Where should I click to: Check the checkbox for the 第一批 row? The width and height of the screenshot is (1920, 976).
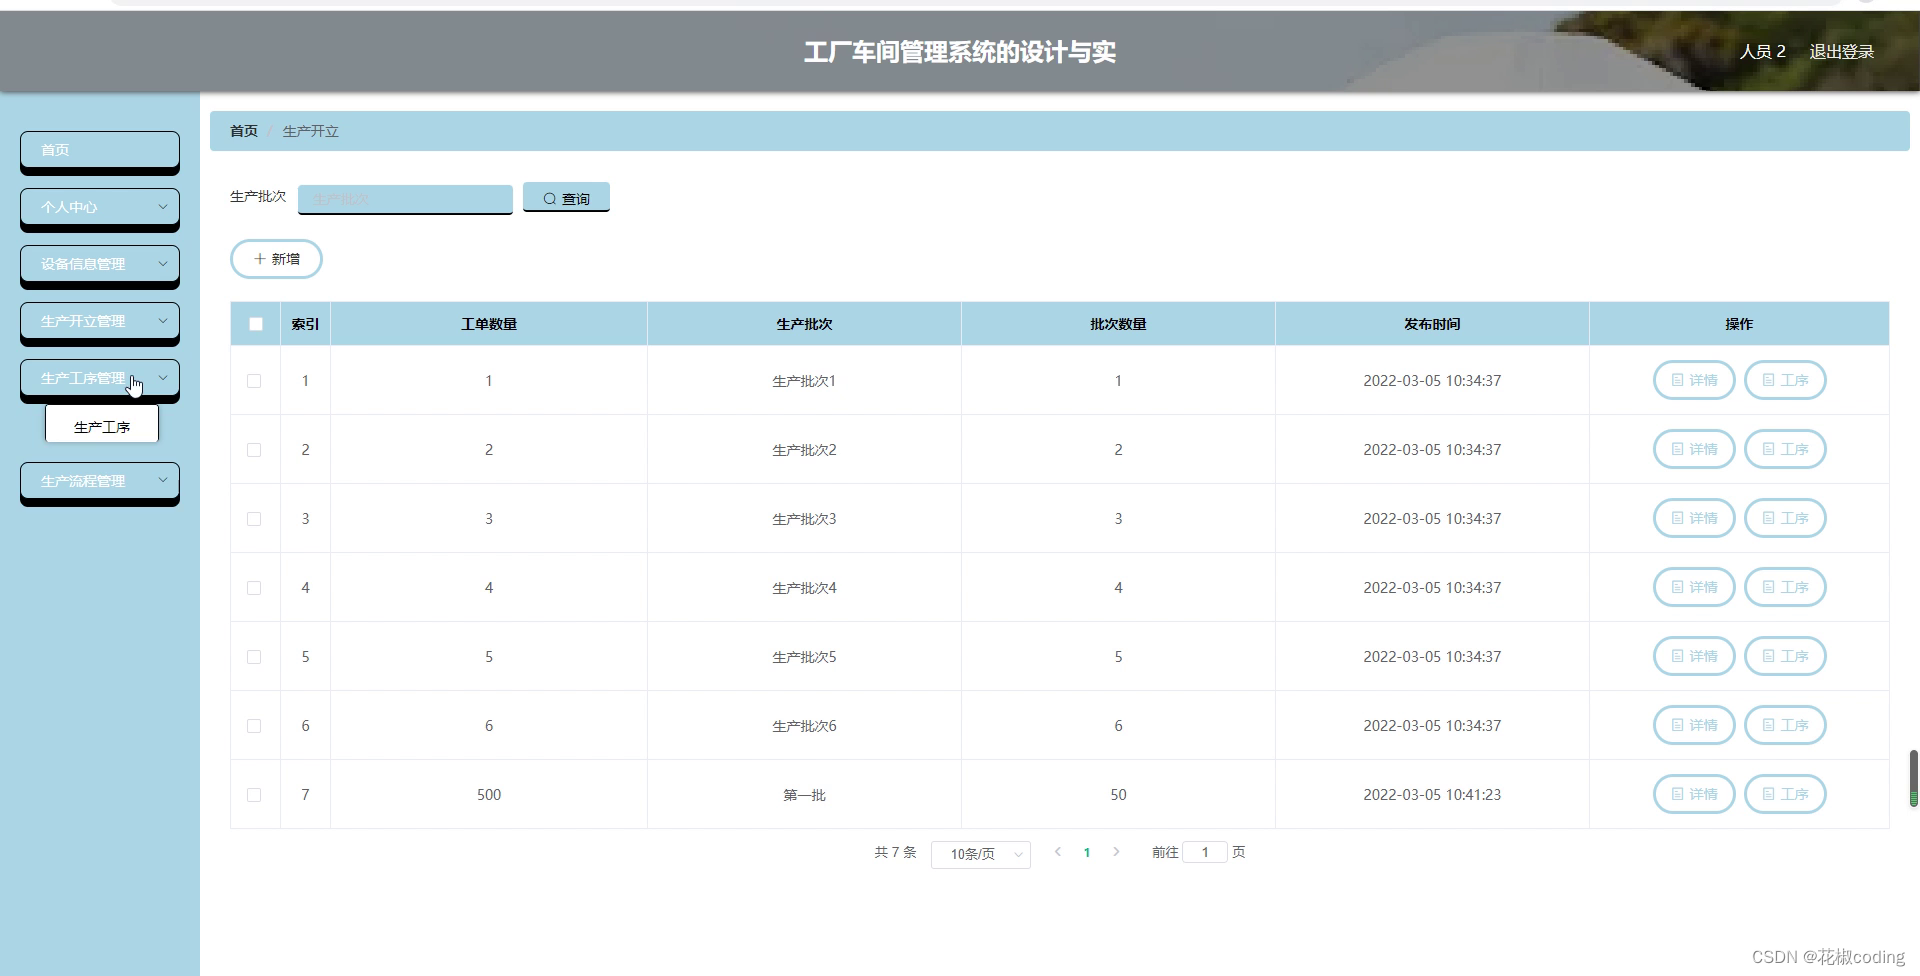(254, 795)
